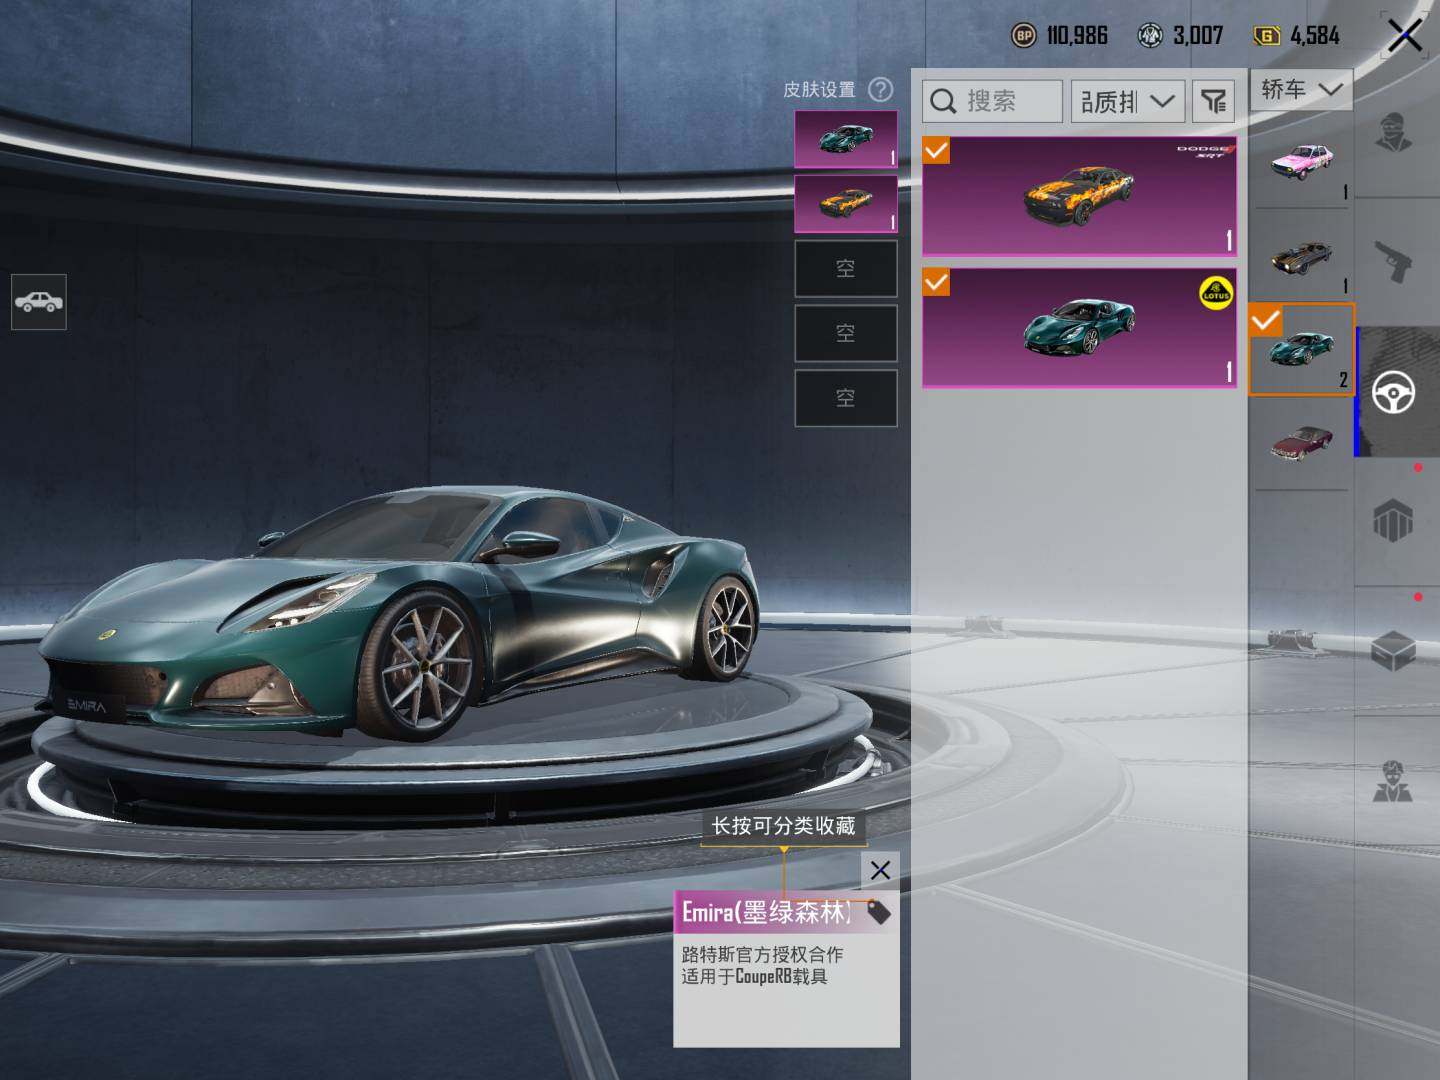Click the 皮肤设置 label
This screenshot has width=1440, height=1080.
click(x=819, y=90)
